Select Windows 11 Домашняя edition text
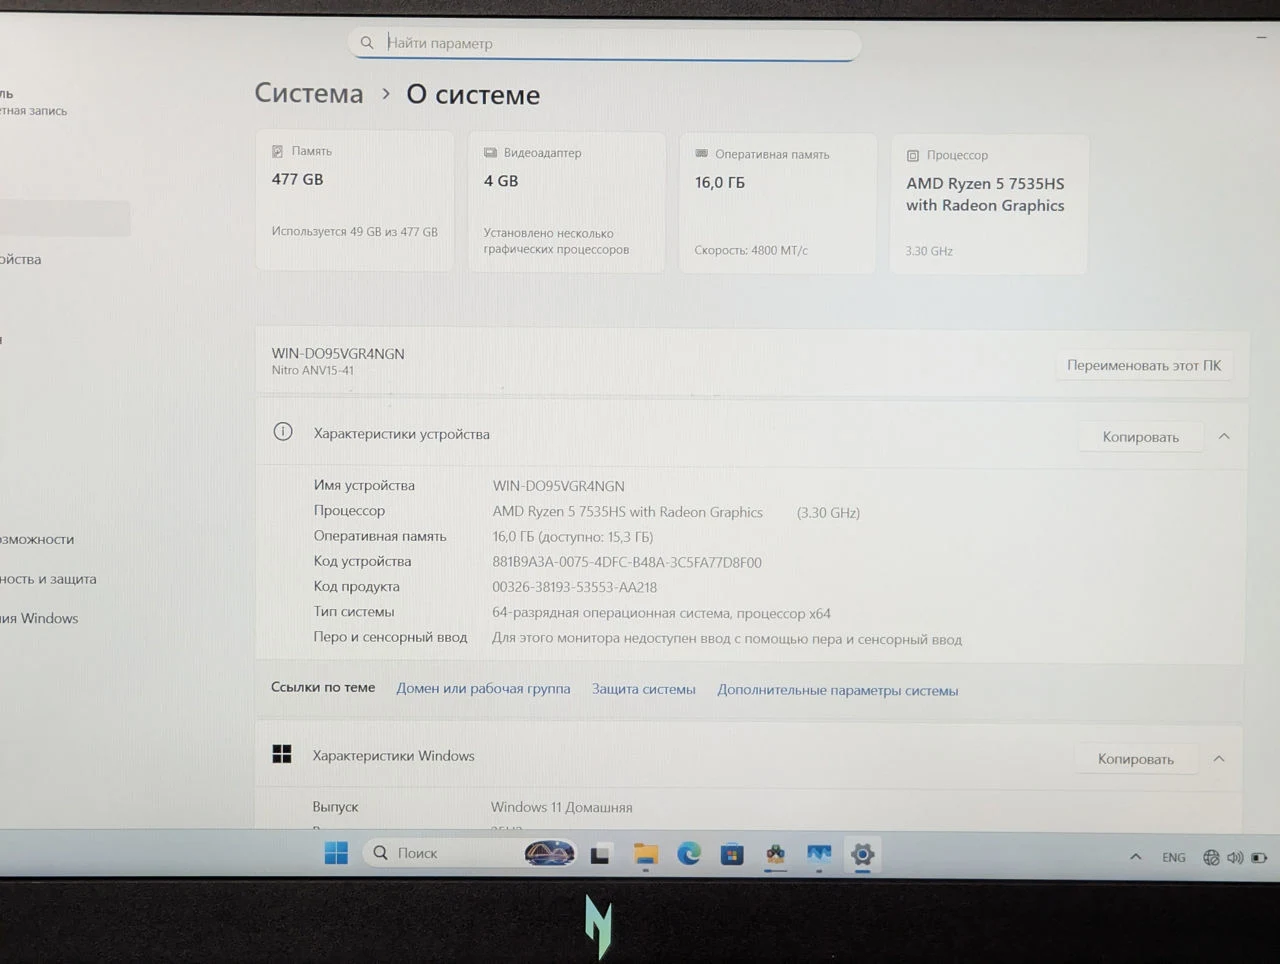 point(562,807)
